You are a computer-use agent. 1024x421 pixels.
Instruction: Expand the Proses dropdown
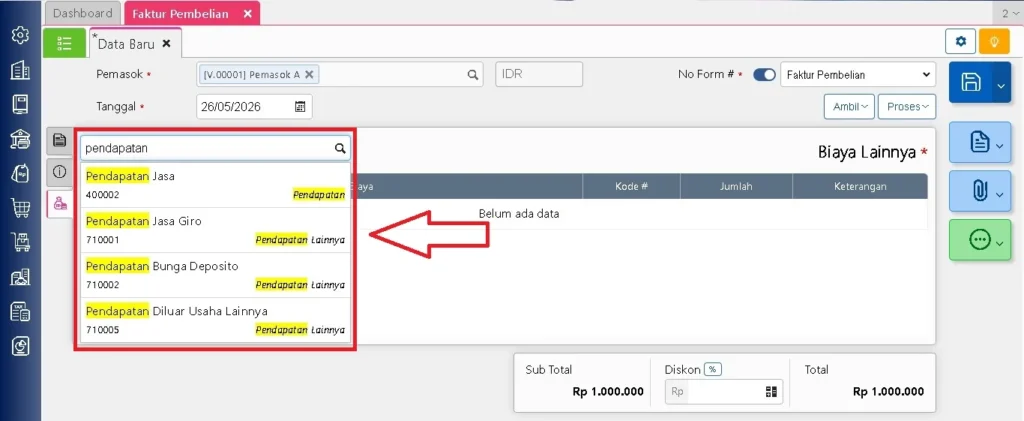point(906,106)
